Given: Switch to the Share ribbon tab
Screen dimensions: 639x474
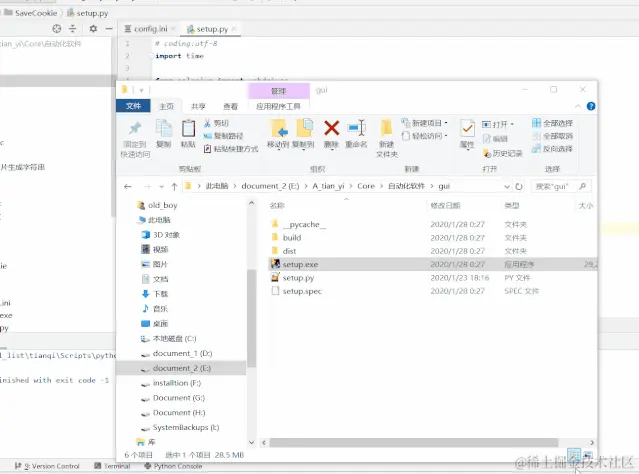Looking at the screenshot, I should pyautogui.click(x=198, y=106).
